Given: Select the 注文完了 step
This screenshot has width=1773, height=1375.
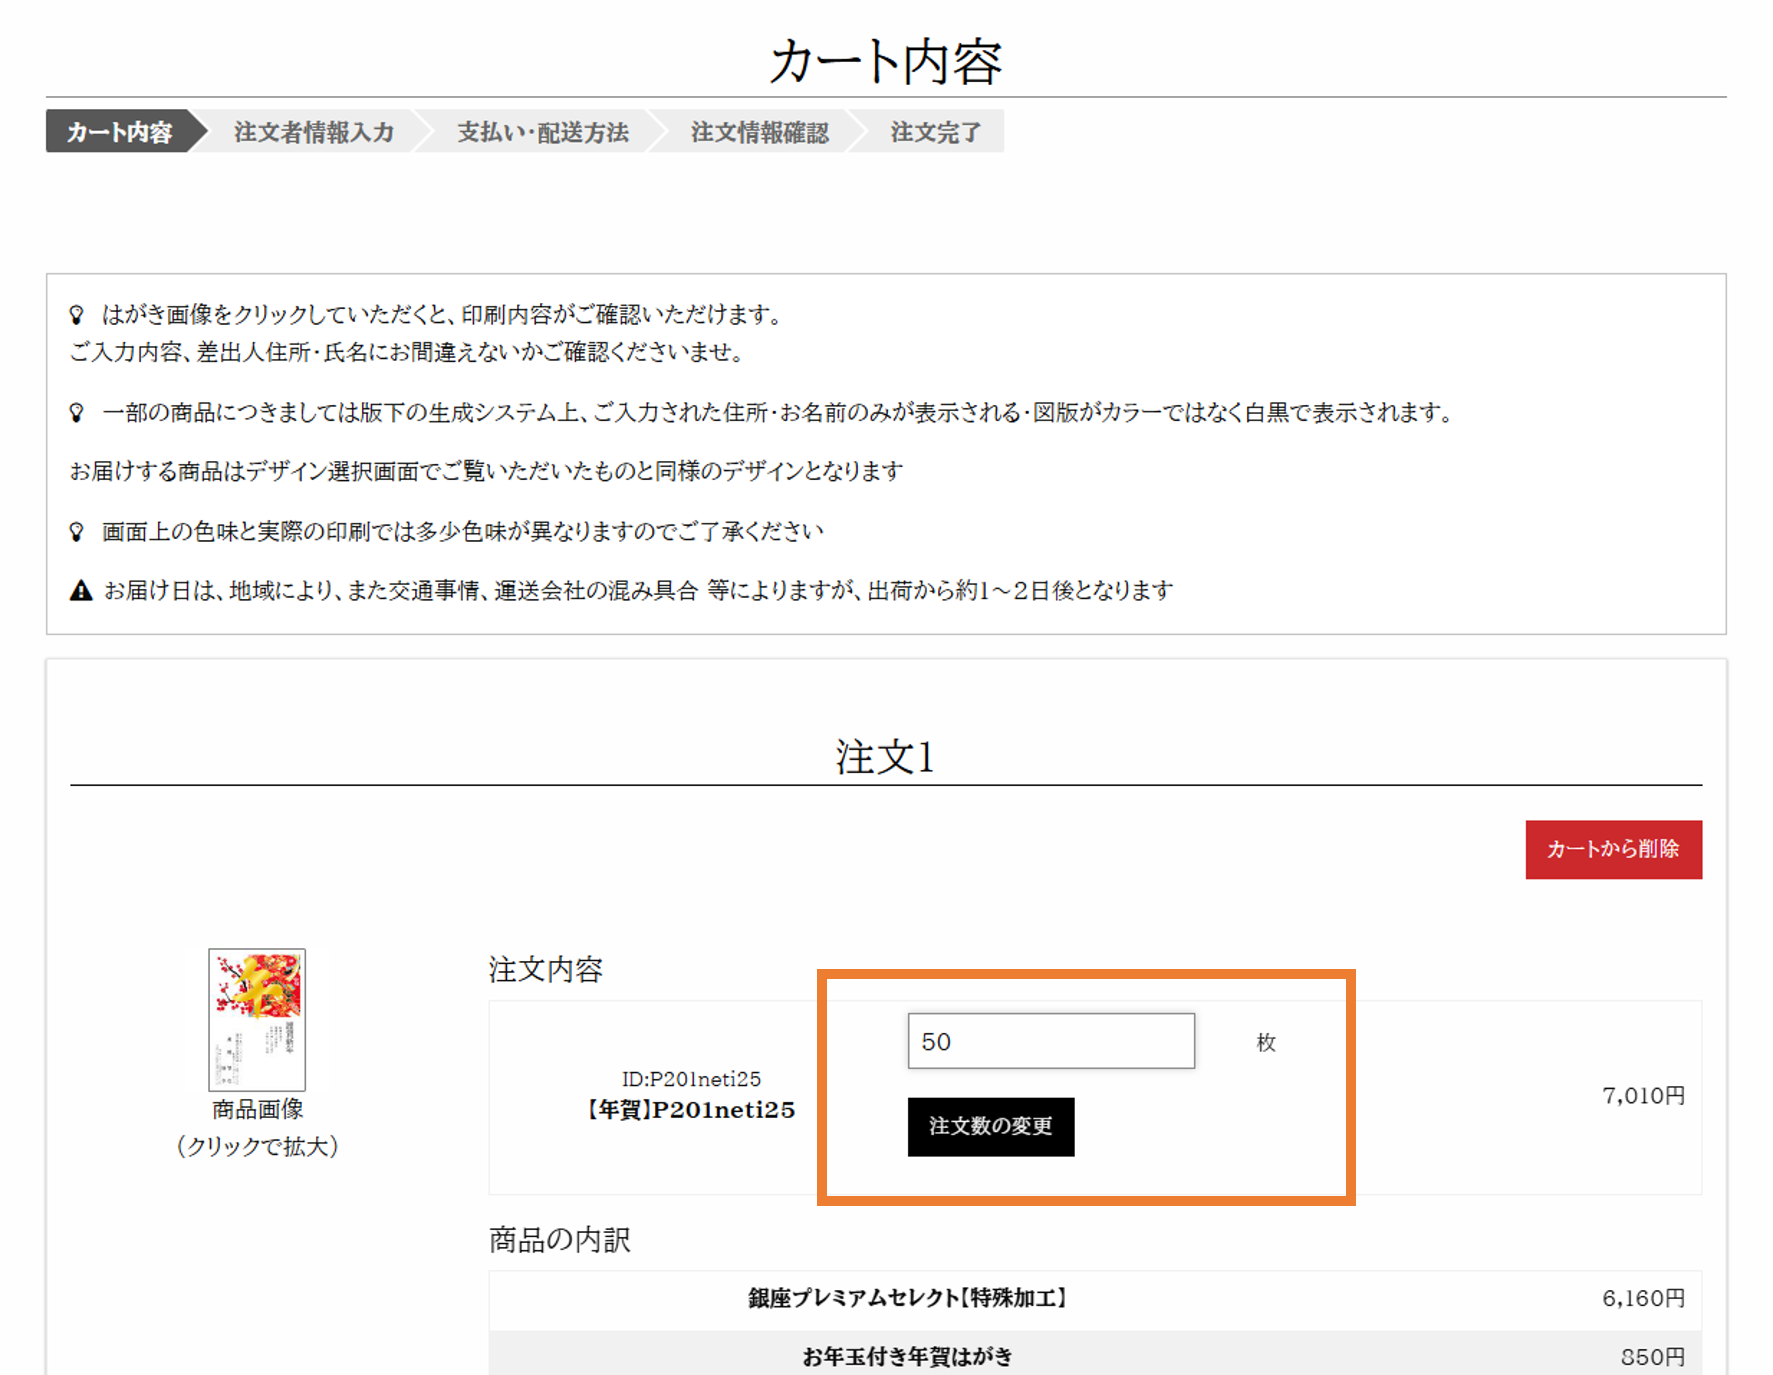Looking at the screenshot, I should pyautogui.click(x=935, y=132).
